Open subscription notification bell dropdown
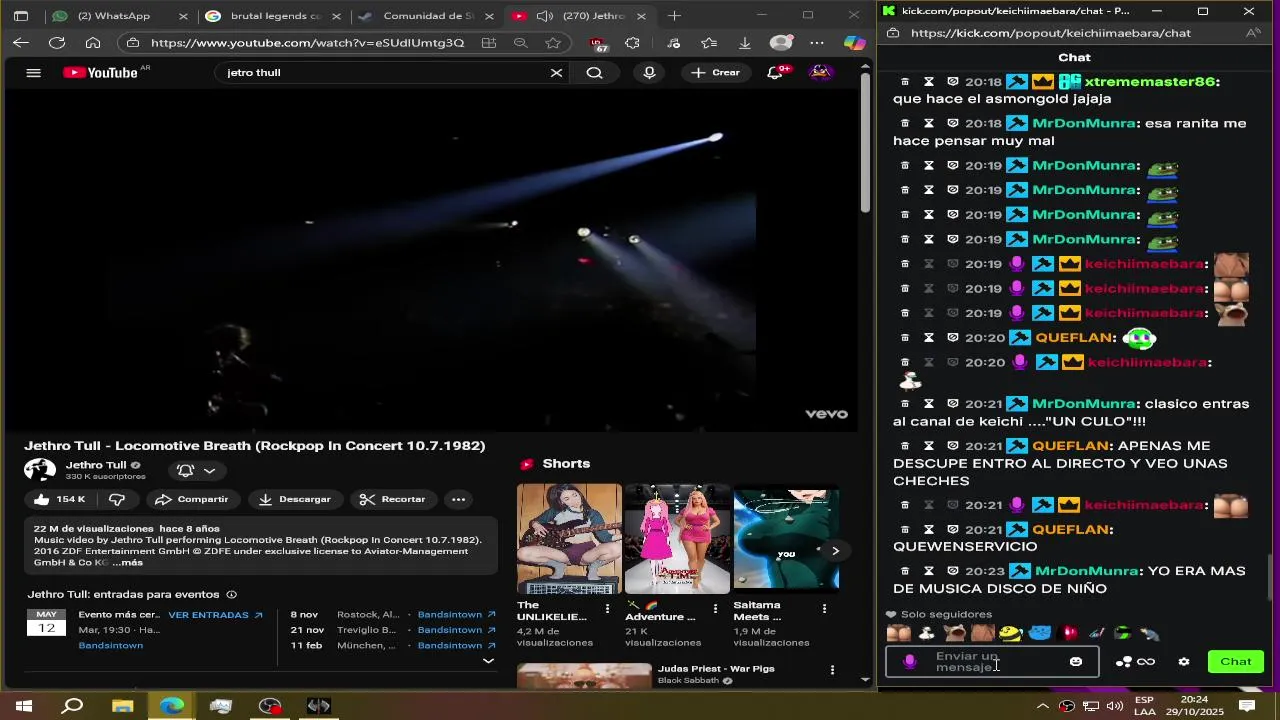1280x720 pixels. pos(196,471)
